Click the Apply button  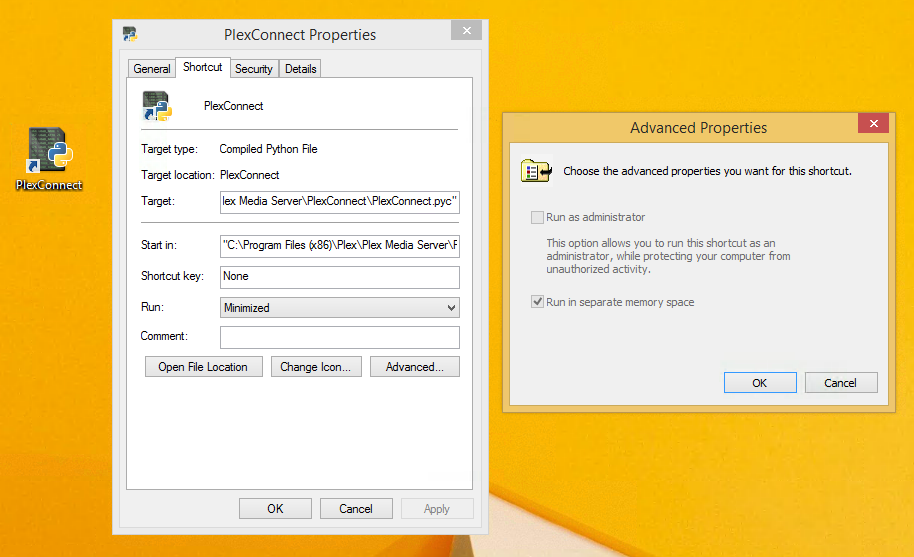tap(437, 509)
